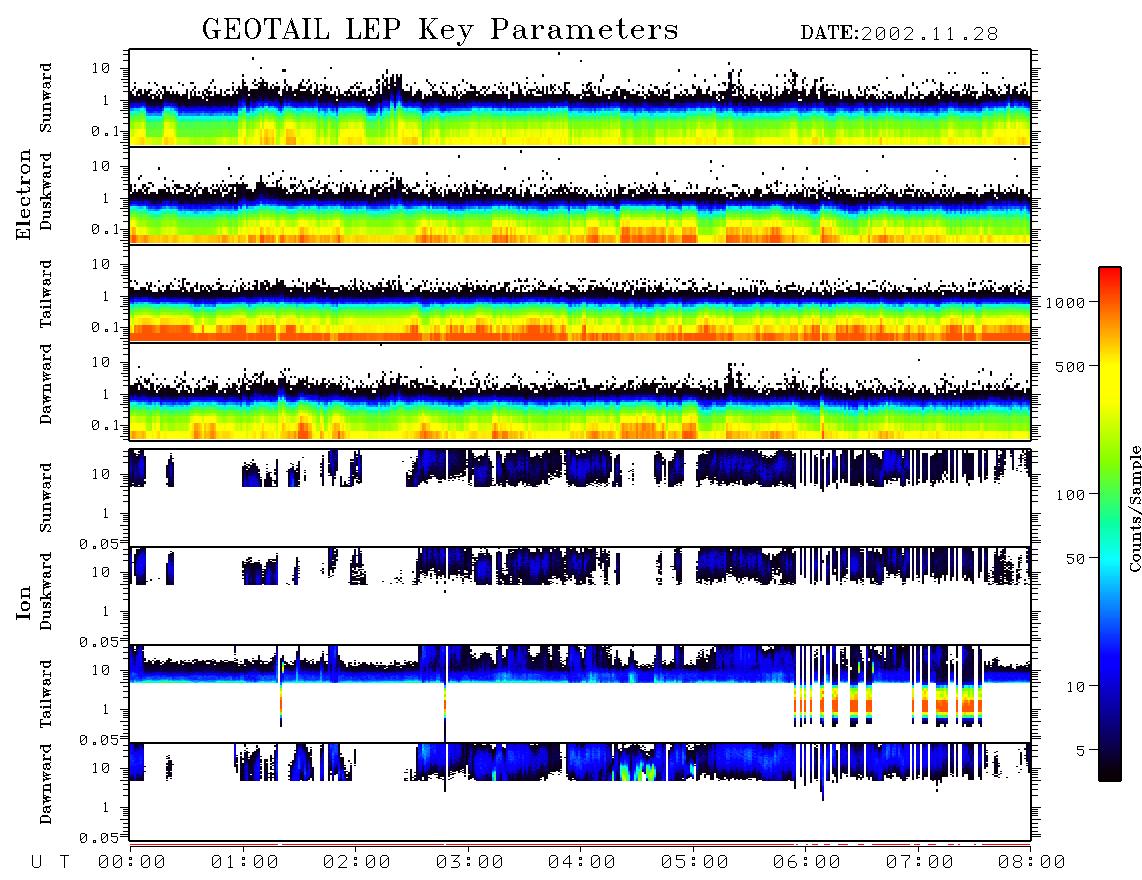The image size is (1142, 880).
Task: Click the "500" color bar tick
Action: click(1071, 367)
